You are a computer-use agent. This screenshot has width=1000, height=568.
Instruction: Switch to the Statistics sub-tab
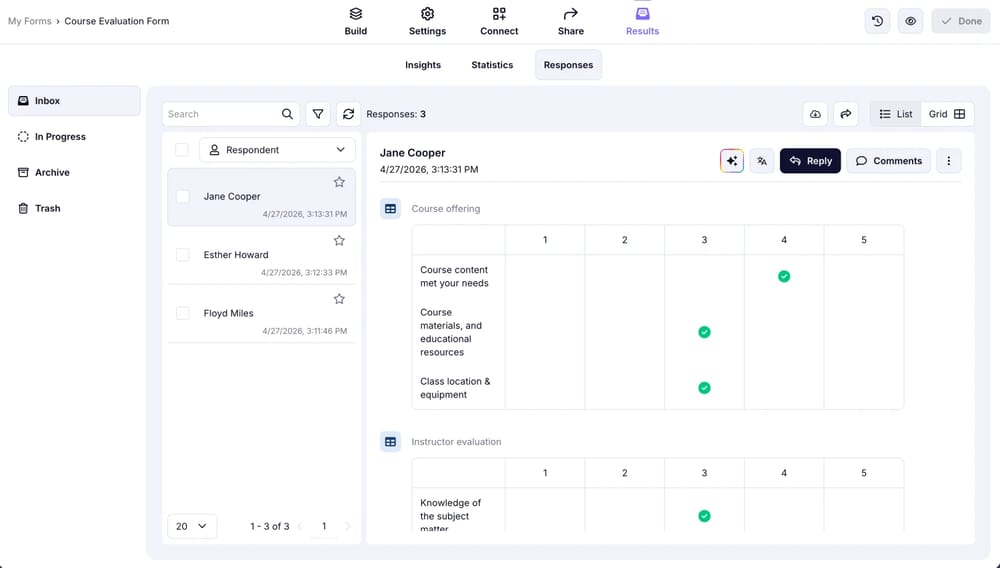[x=492, y=65]
